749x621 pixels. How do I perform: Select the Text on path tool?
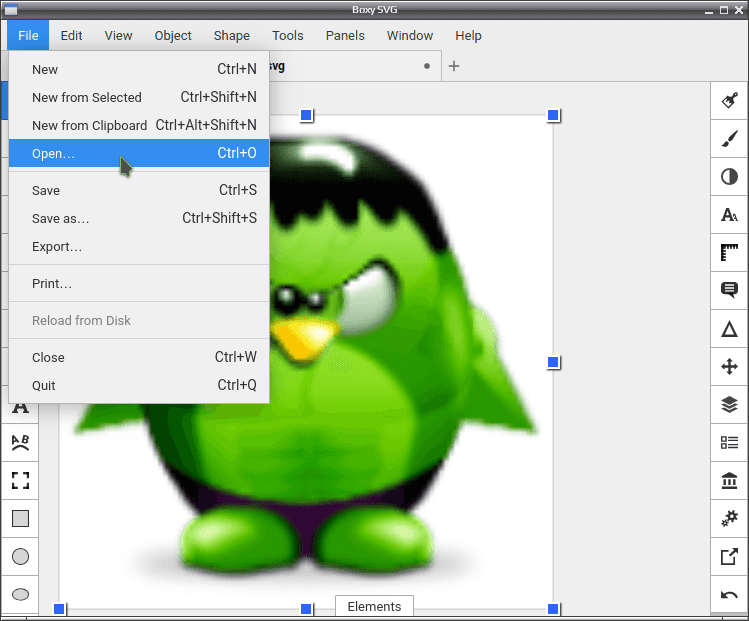(x=20, y=442)
